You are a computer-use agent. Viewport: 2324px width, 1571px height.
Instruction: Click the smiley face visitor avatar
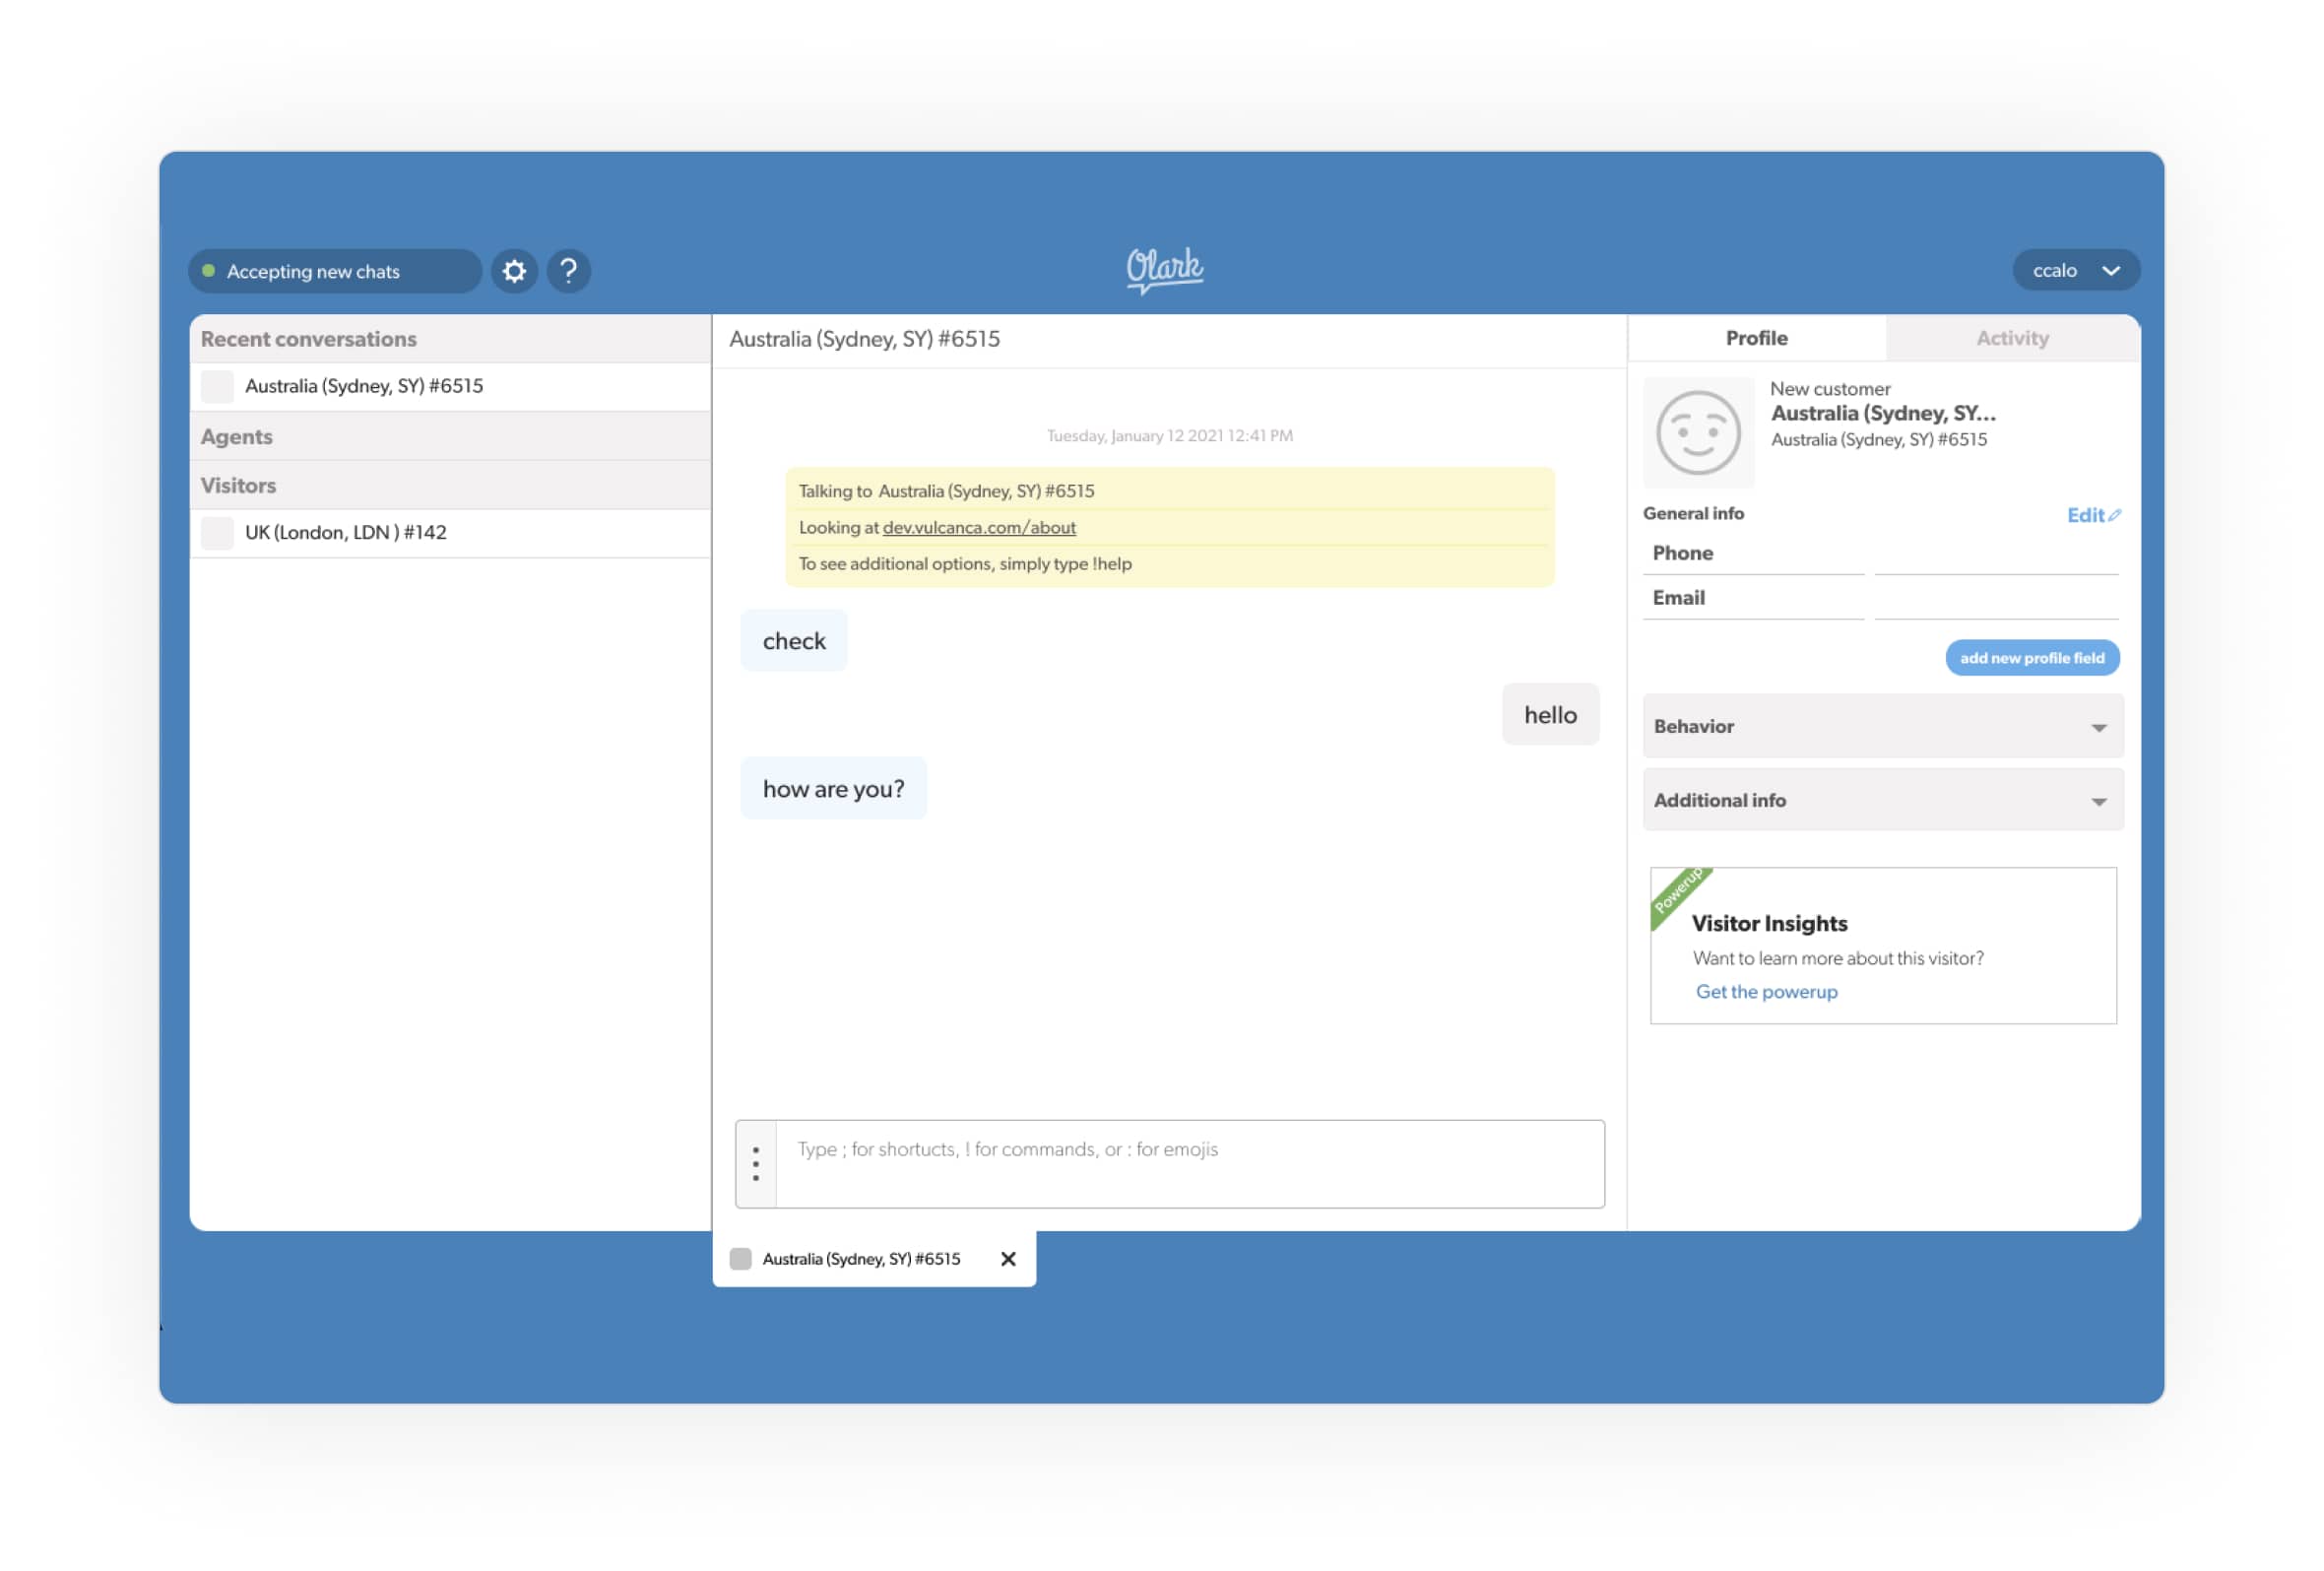click(x=1698, y=432)
